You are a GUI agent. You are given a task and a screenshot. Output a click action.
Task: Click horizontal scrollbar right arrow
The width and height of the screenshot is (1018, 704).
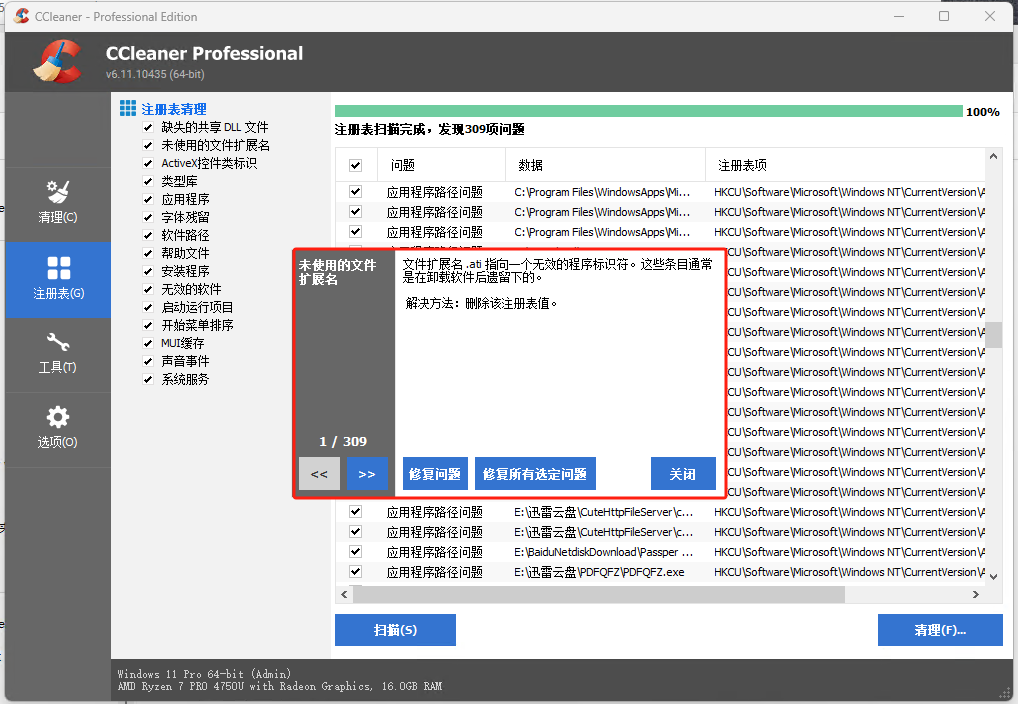click(x=975, y=594)
